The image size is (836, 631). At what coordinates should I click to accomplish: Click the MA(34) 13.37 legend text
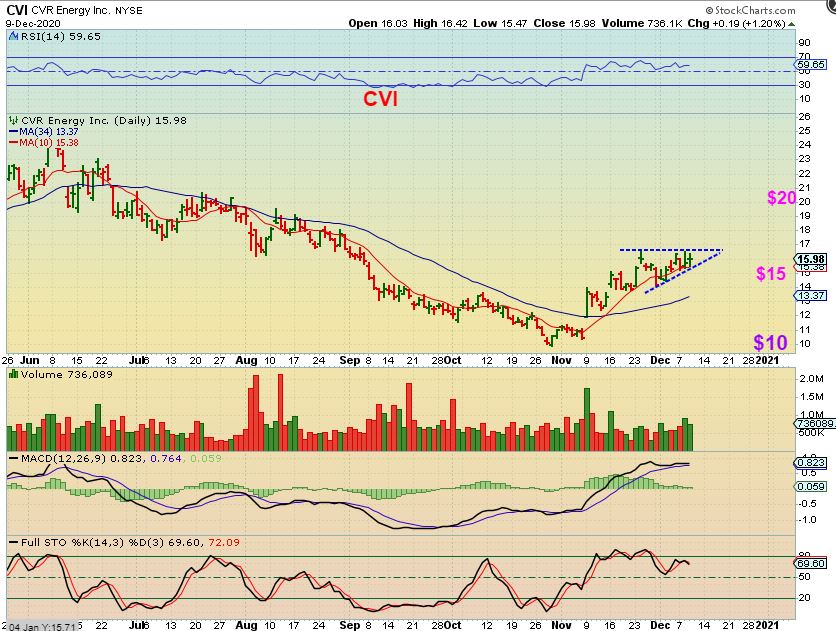(49, 132)
